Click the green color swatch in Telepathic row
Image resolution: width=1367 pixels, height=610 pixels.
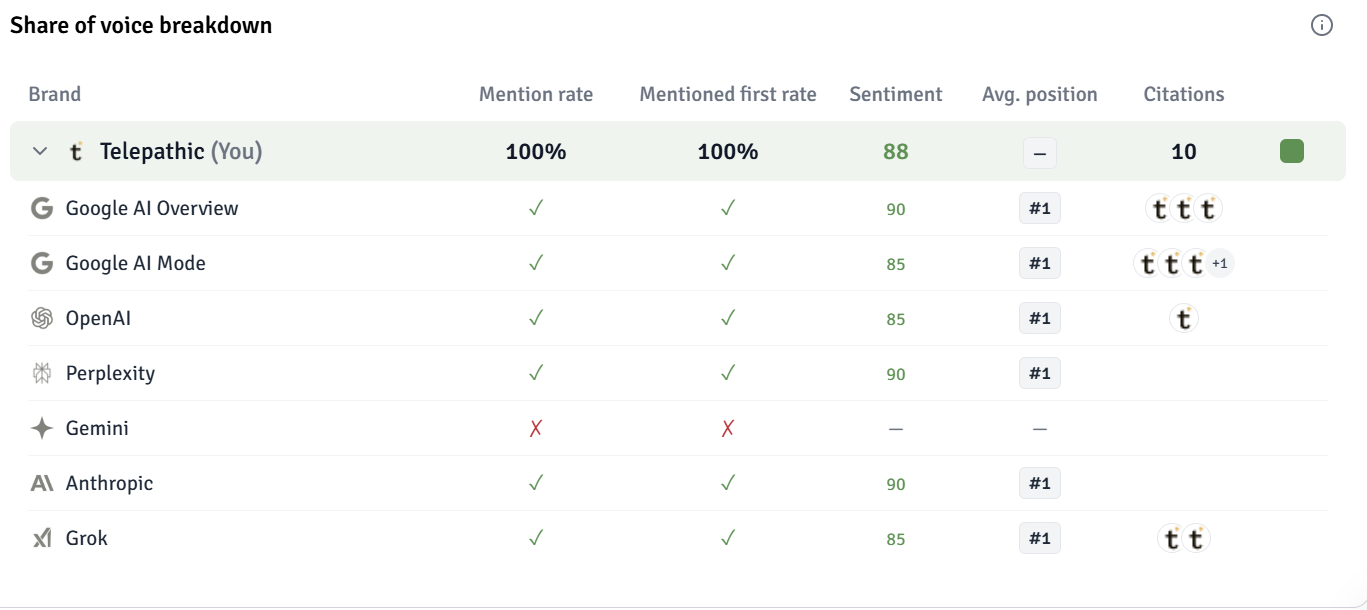click(1291, 152)
